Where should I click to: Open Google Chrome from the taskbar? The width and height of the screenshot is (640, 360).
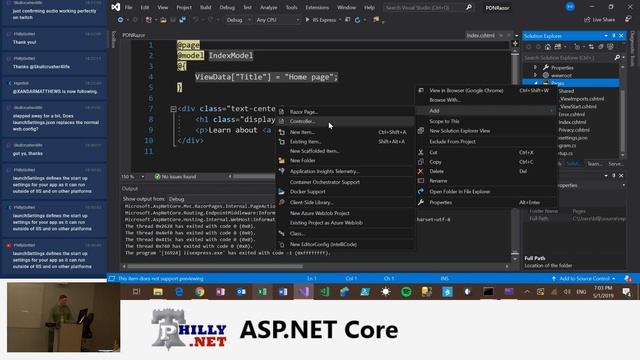pos(200,292)
